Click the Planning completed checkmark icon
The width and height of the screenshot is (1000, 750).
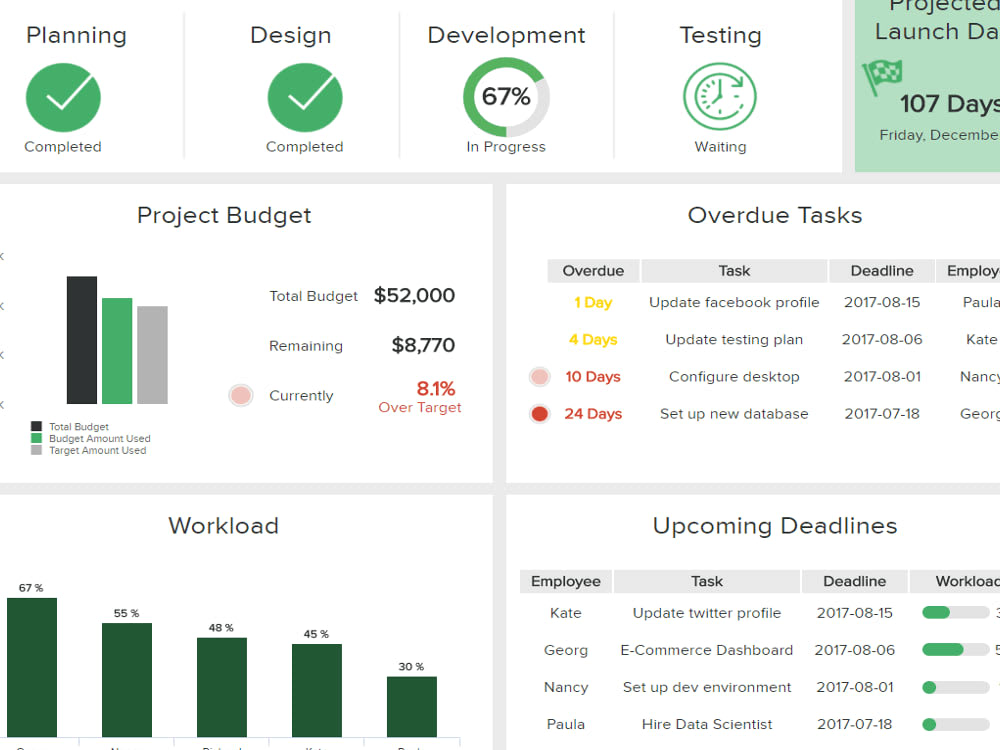(x=63, y=96)
